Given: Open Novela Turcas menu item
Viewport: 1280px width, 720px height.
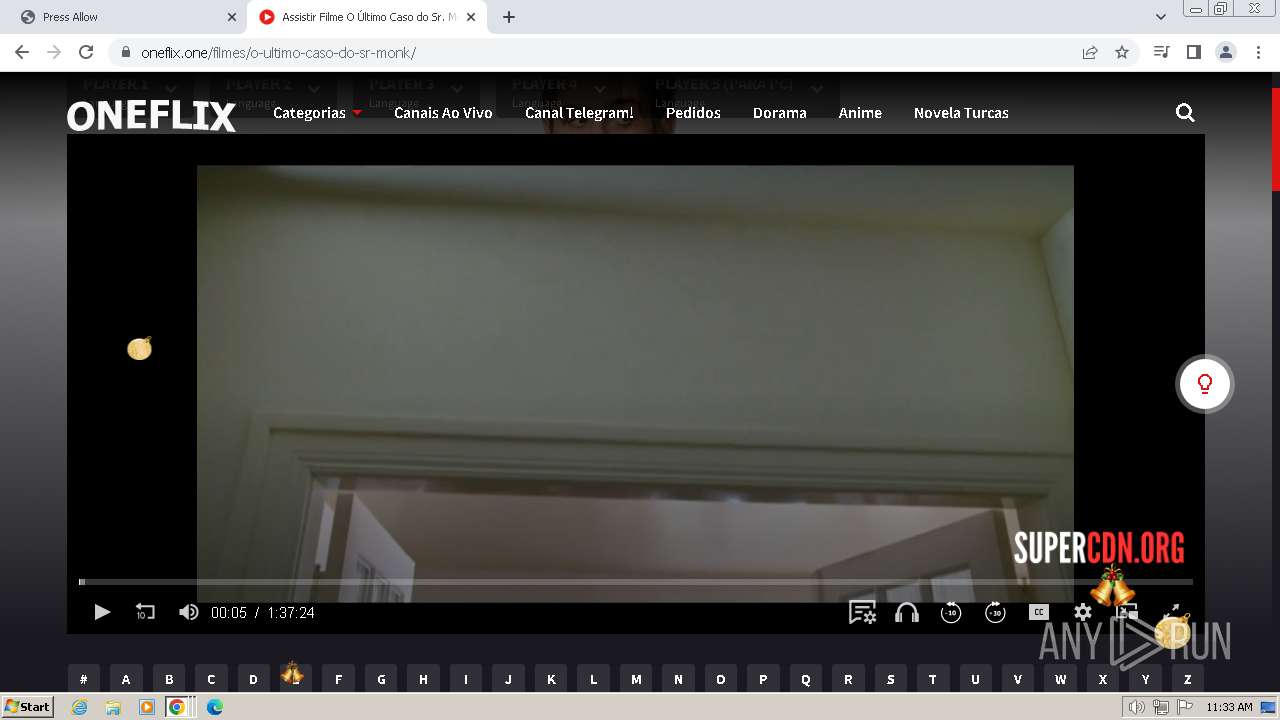Looking at the screenshot, I should pos(961,113).
